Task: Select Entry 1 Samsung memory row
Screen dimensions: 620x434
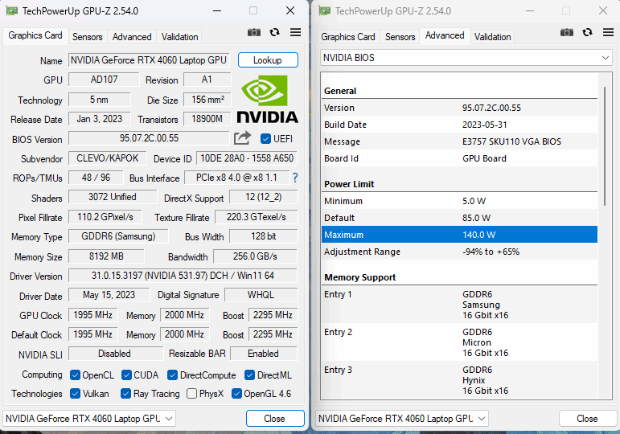Action: click(459, 305)
